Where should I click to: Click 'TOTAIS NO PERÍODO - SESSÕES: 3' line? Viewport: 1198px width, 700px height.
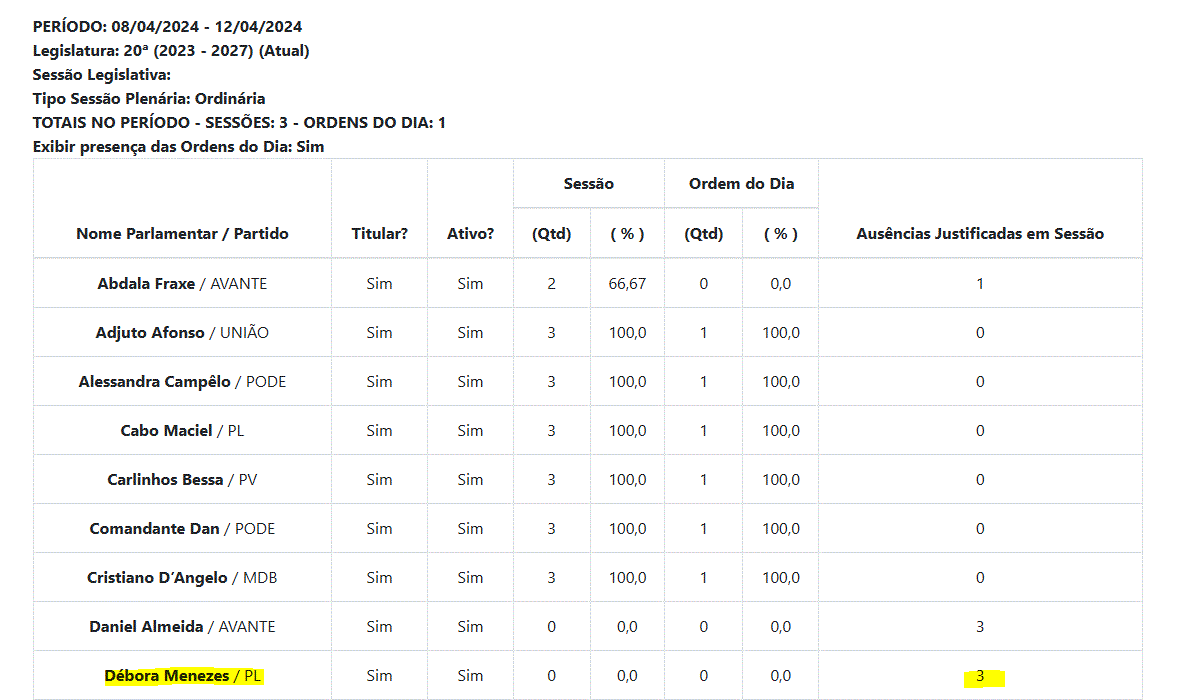pyautogui.click(x=239, y=122)
